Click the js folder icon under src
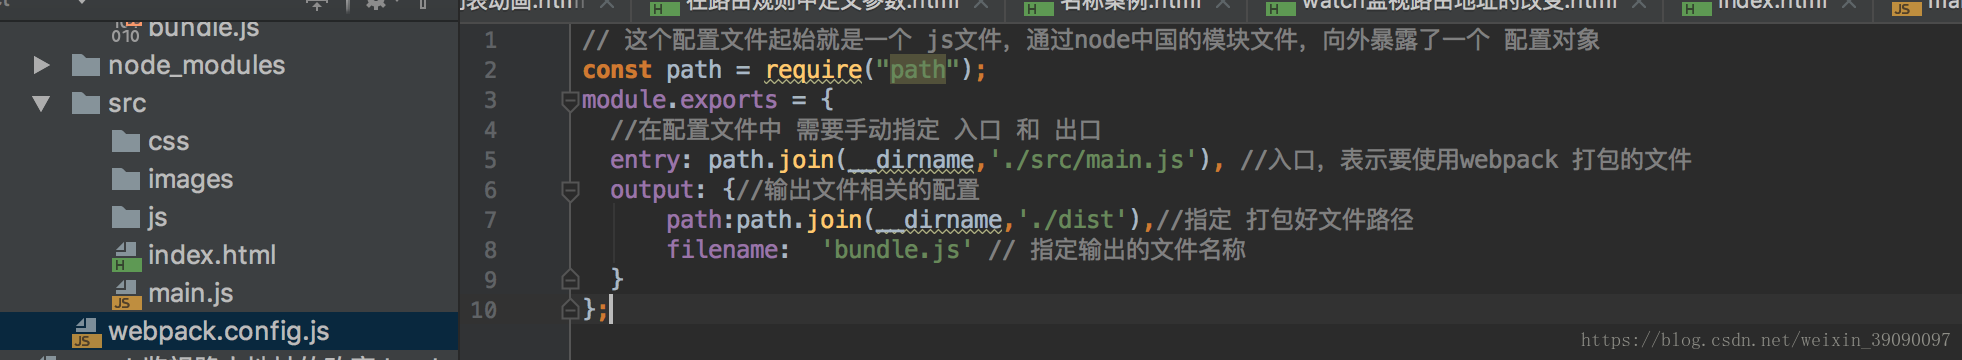Screen dimensions: 1962x360 (x=126, y=217)
